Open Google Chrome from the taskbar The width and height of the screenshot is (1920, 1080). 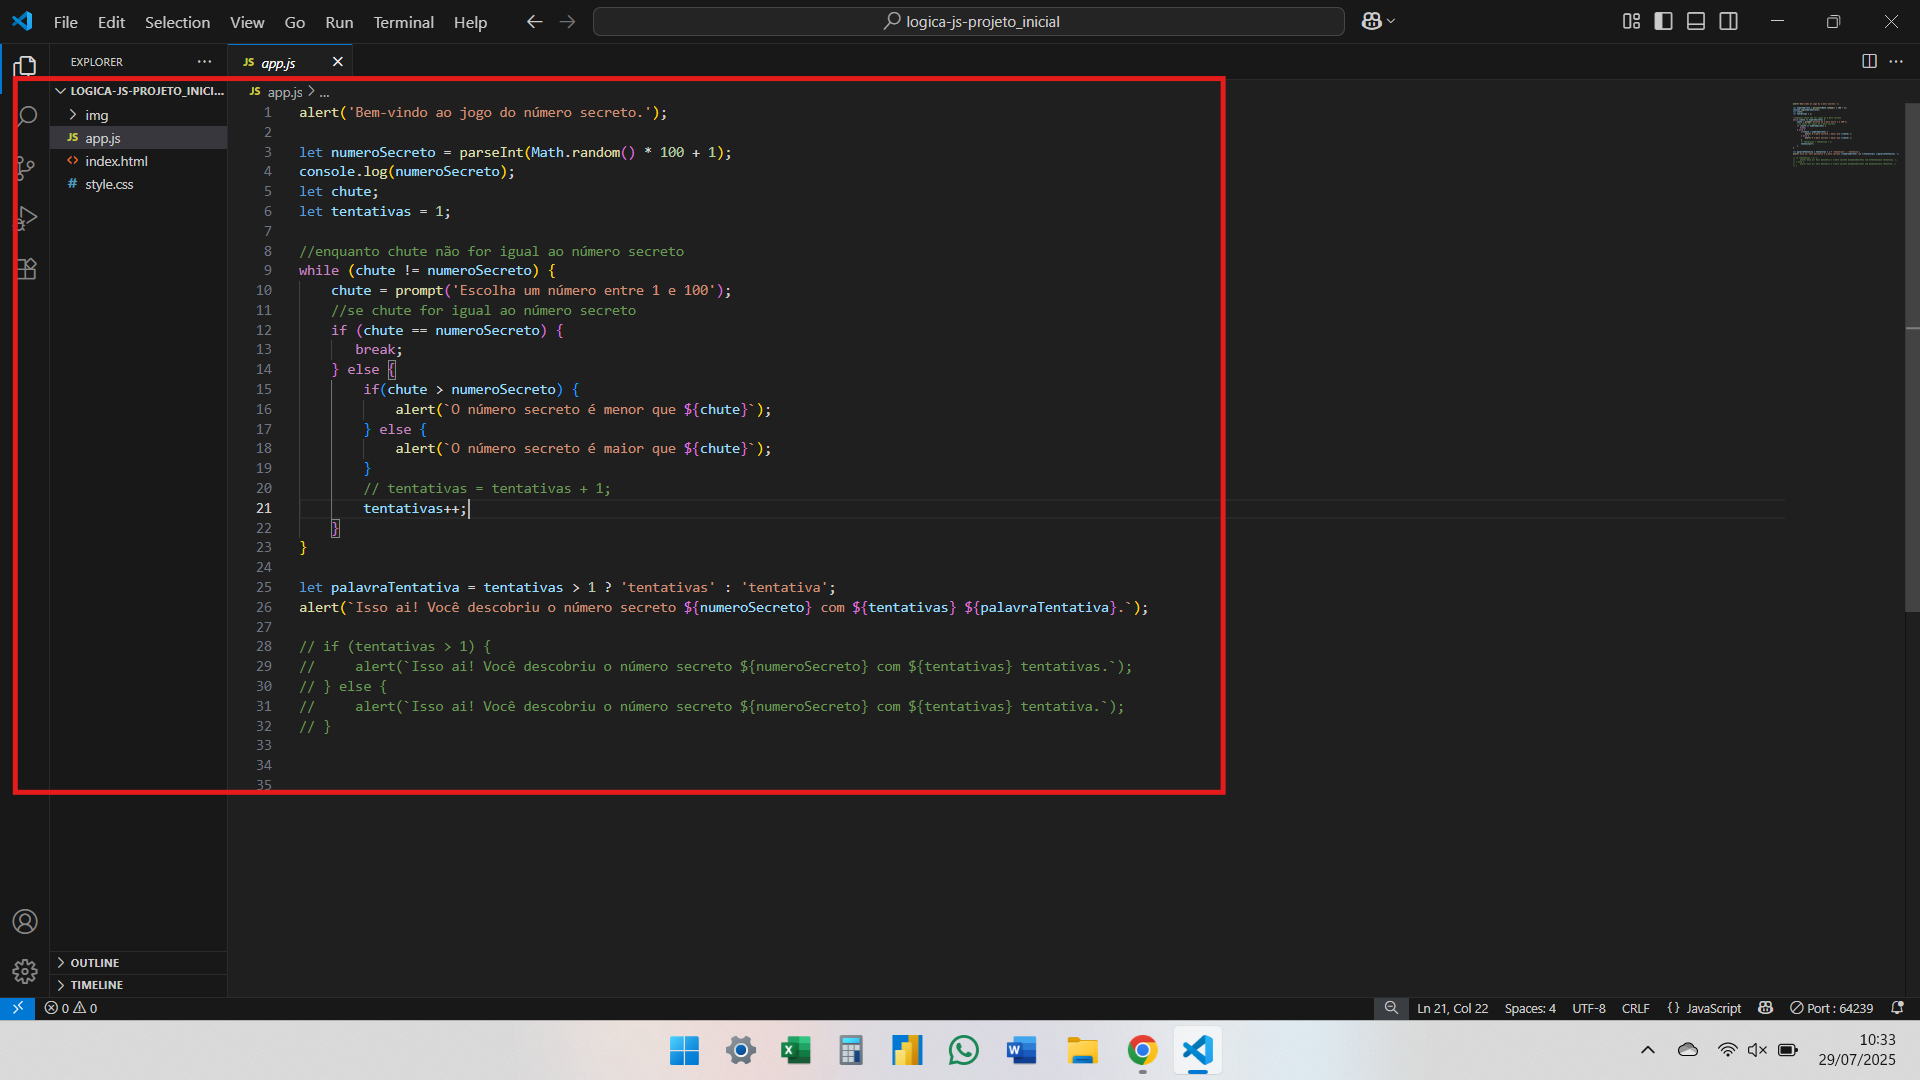pyautogui.click(x=1142, y=1051)
